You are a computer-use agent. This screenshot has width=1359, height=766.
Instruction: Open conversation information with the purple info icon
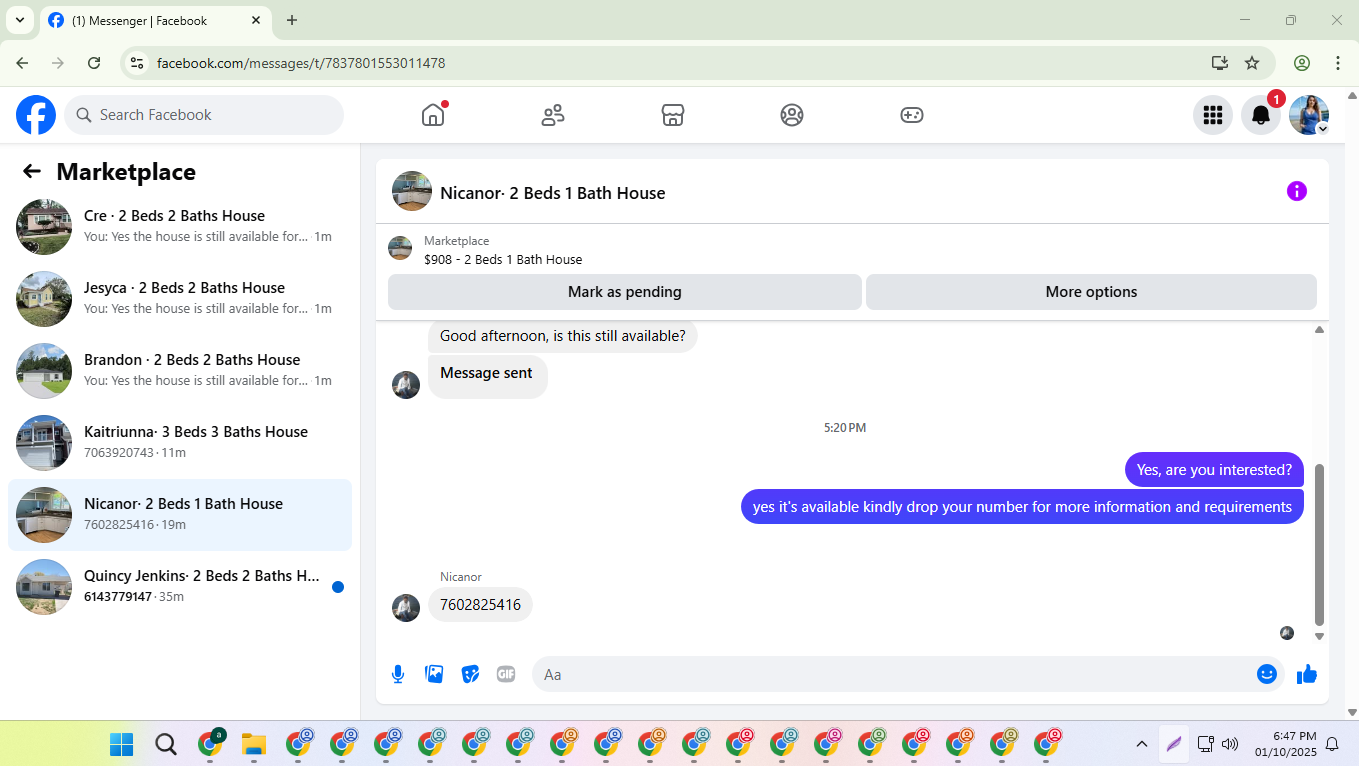point(1297,191)
